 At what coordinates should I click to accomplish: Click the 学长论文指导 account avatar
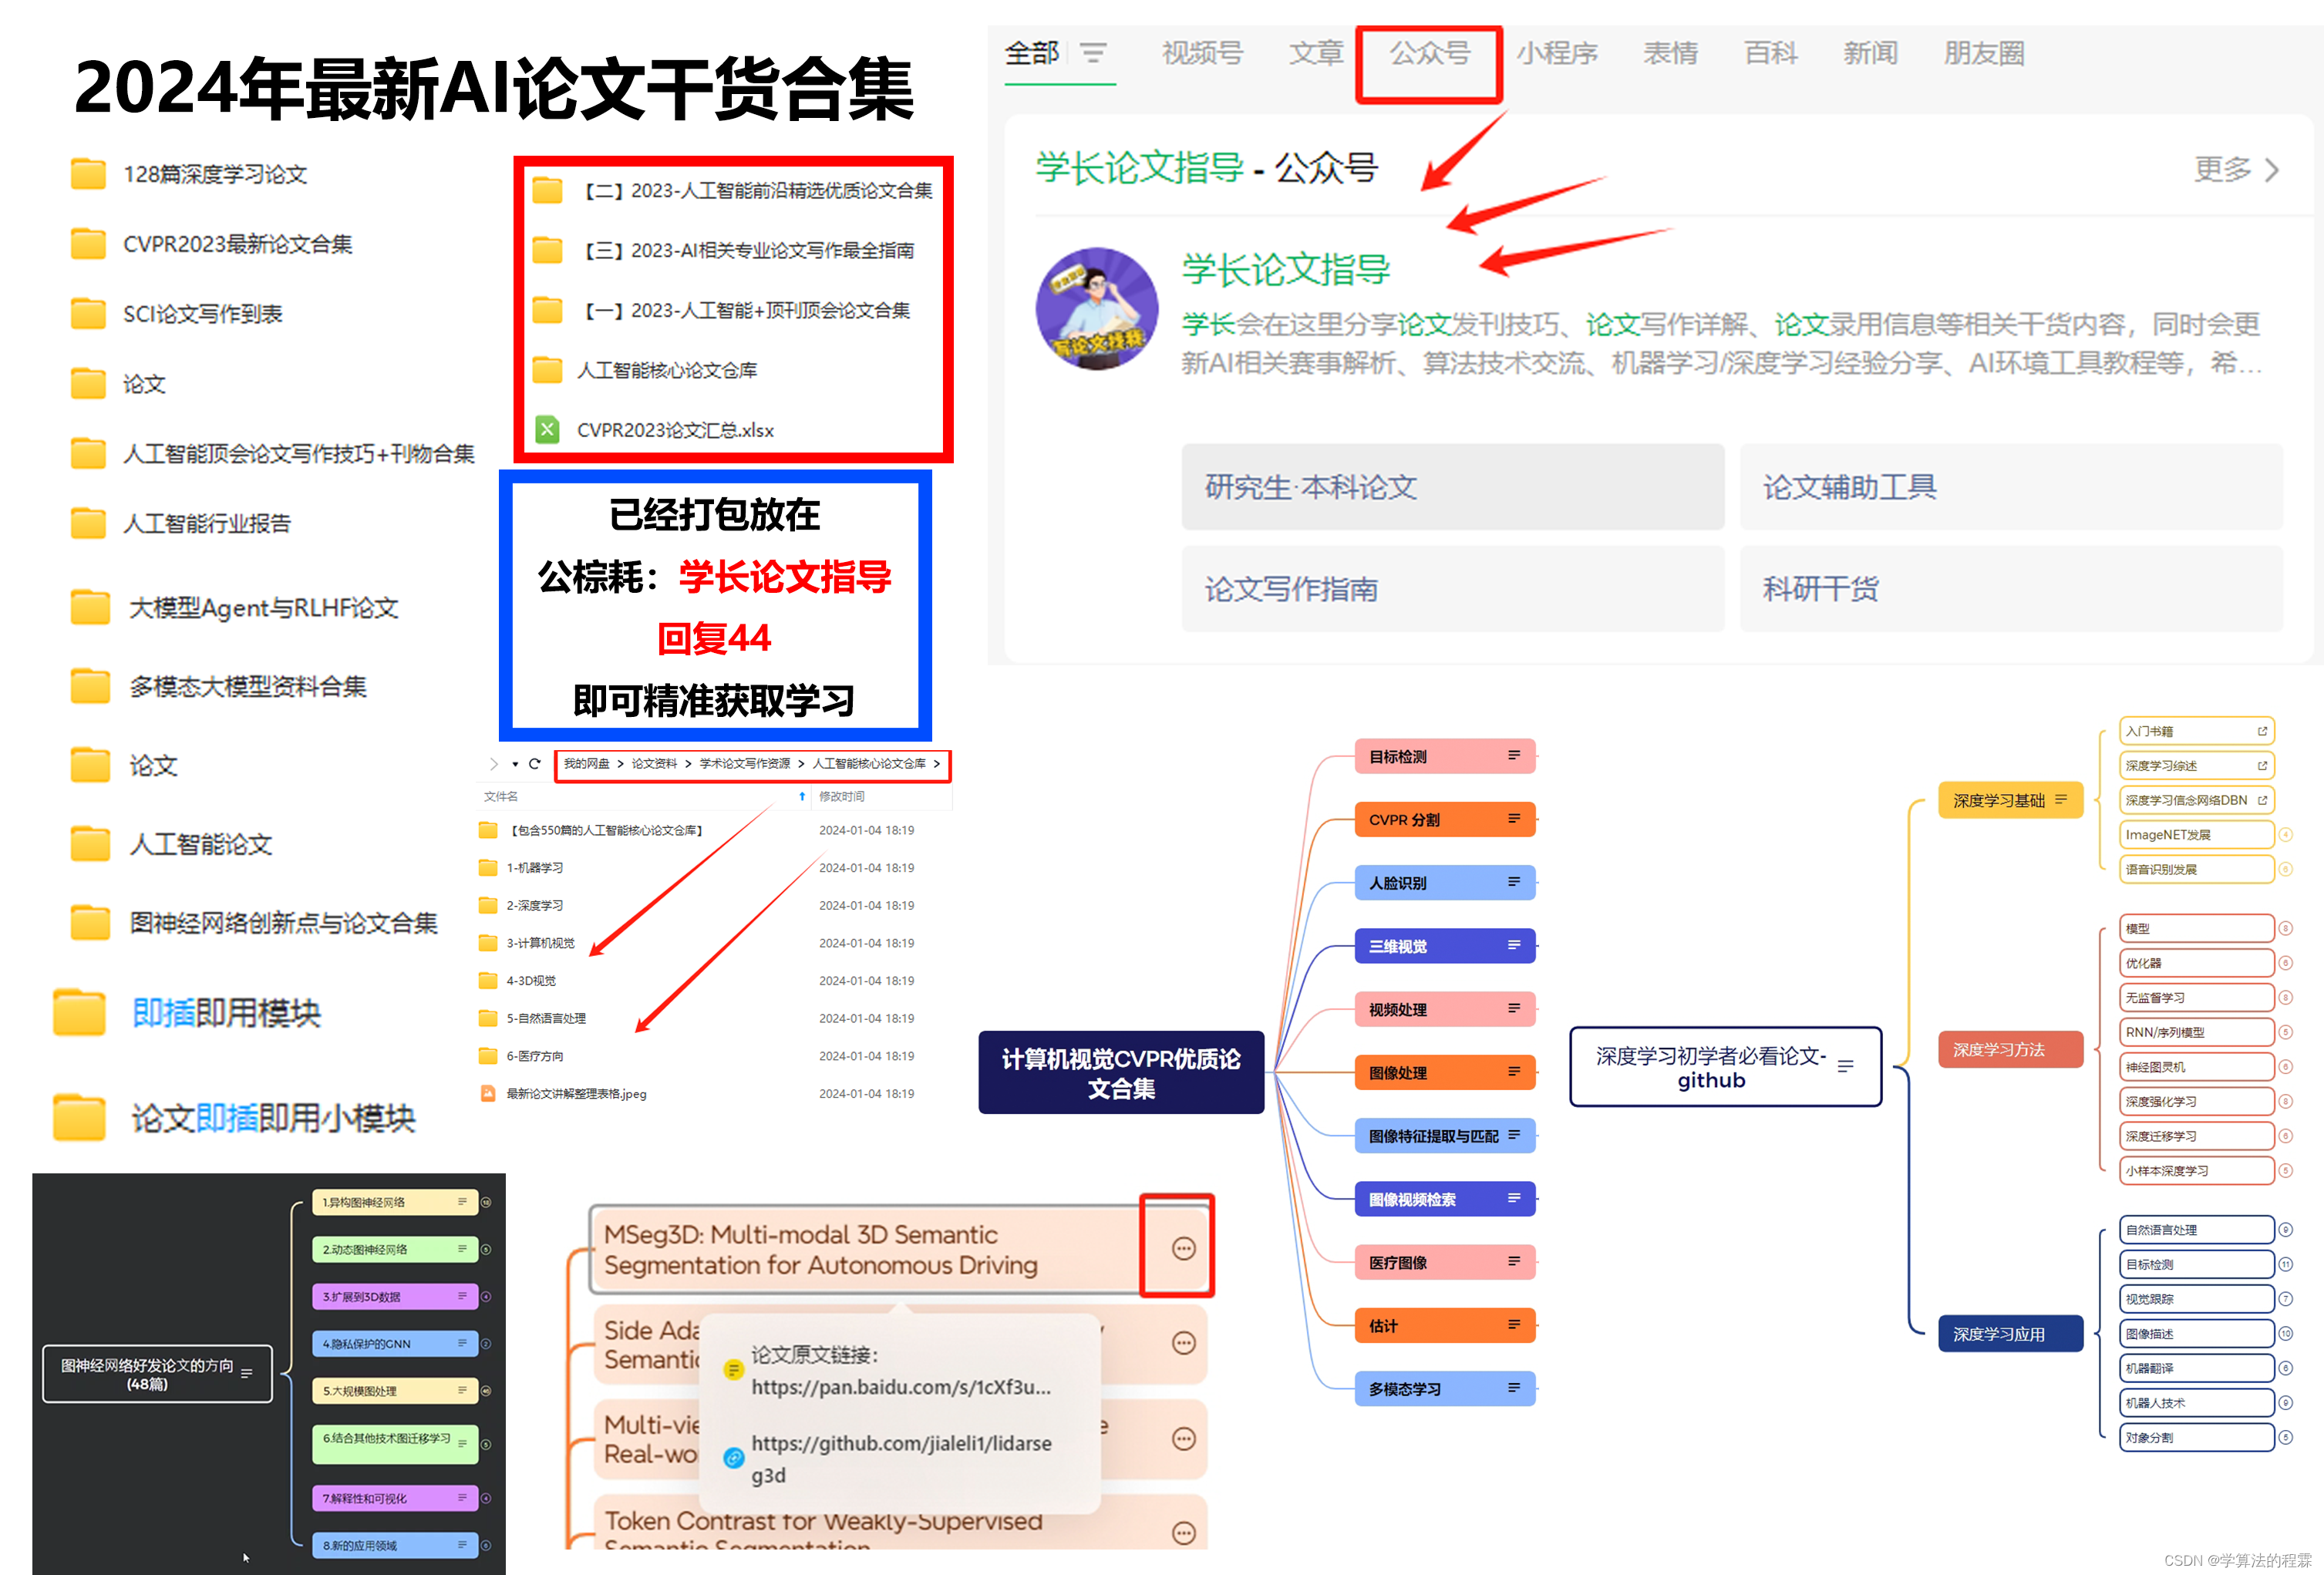1097,309
